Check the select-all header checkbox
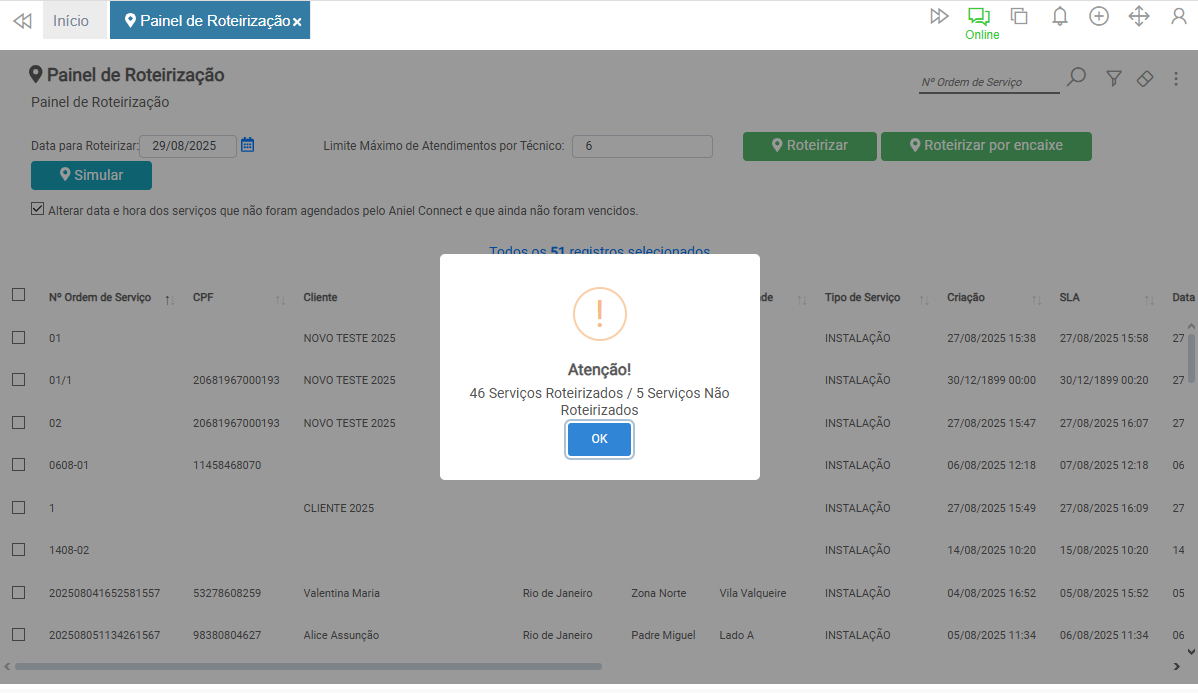Screen dimensions: 1198x693 coord(19,295)
